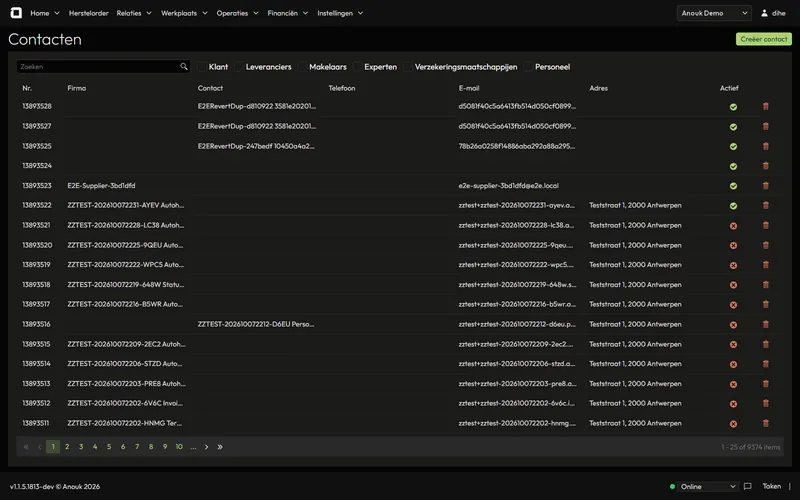Delete E2E-Supplier-3bd1dfd contact via trash icon
Screen dimensions: 800x500
click(765, 186)
